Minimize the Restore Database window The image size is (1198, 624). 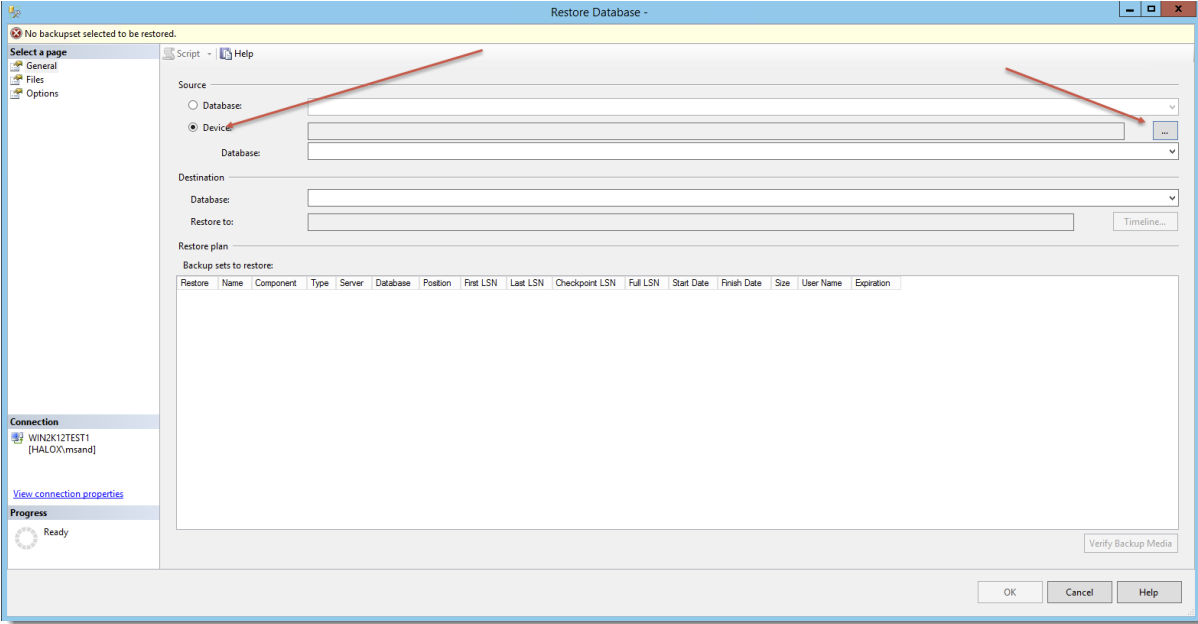[1129, 10]
